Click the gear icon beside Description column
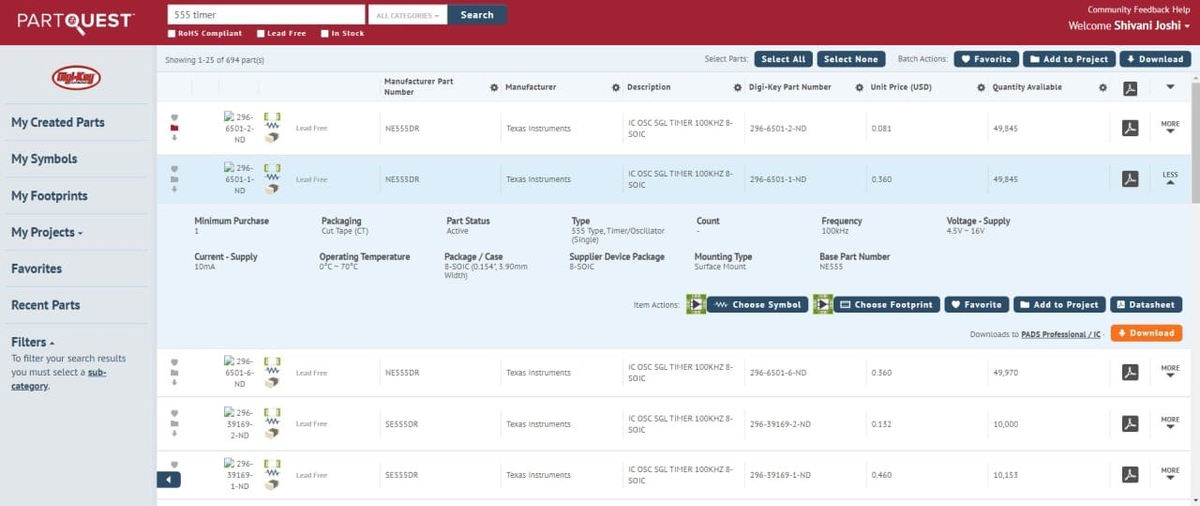The height and width of the screenshot is (506, 1200). [736, 88]
